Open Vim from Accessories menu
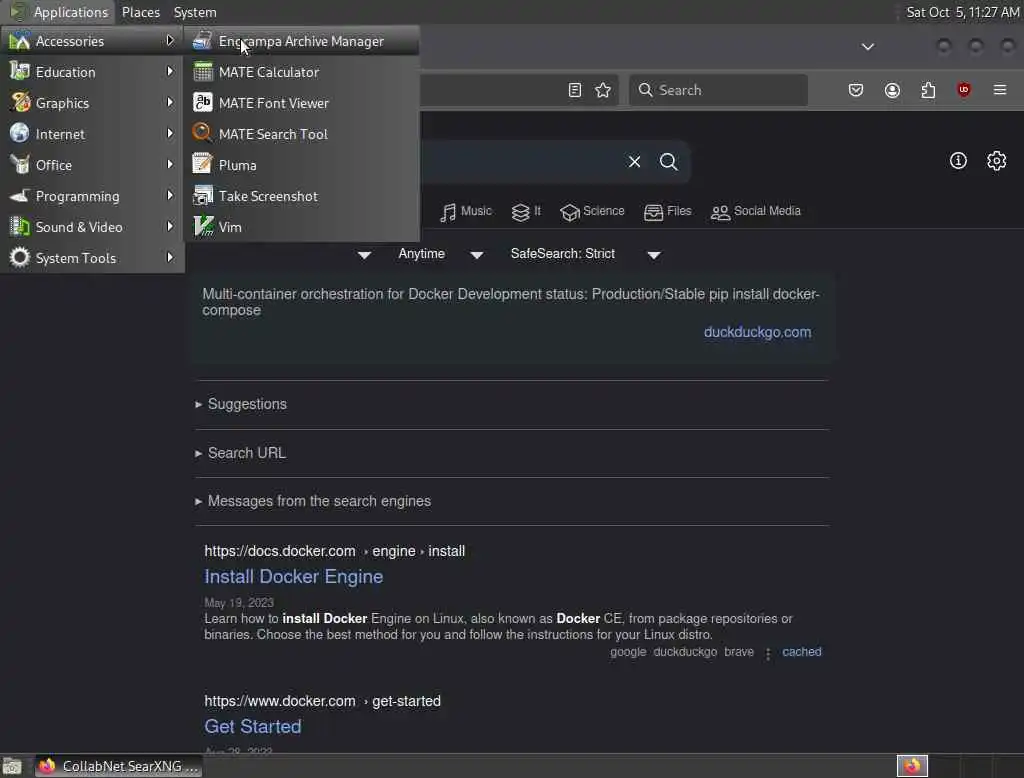1024x778 pixels. [x=302, y=227]
